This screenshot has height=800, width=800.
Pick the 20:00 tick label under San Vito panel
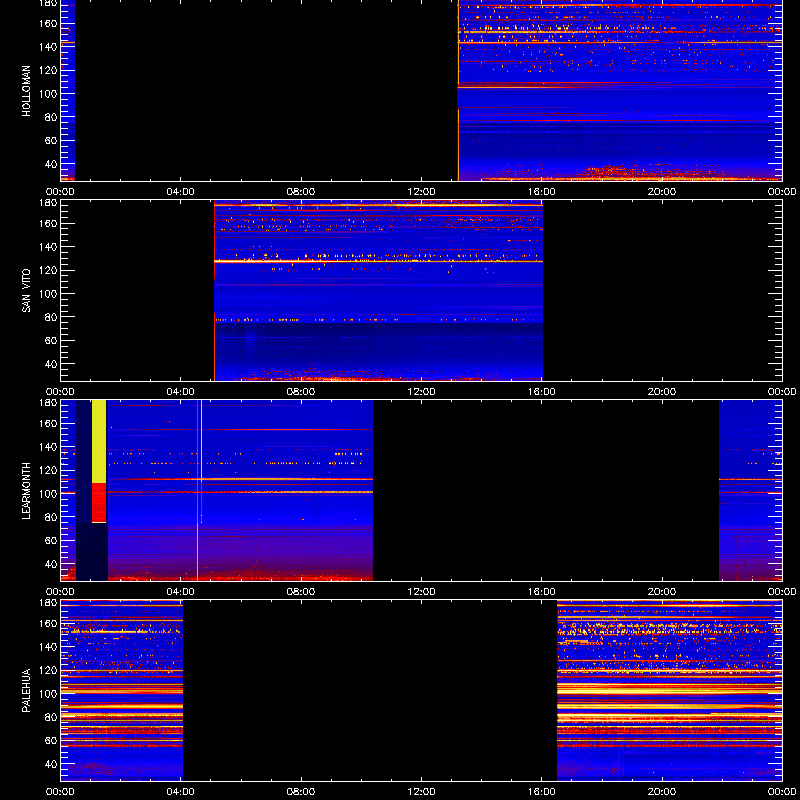662,392
